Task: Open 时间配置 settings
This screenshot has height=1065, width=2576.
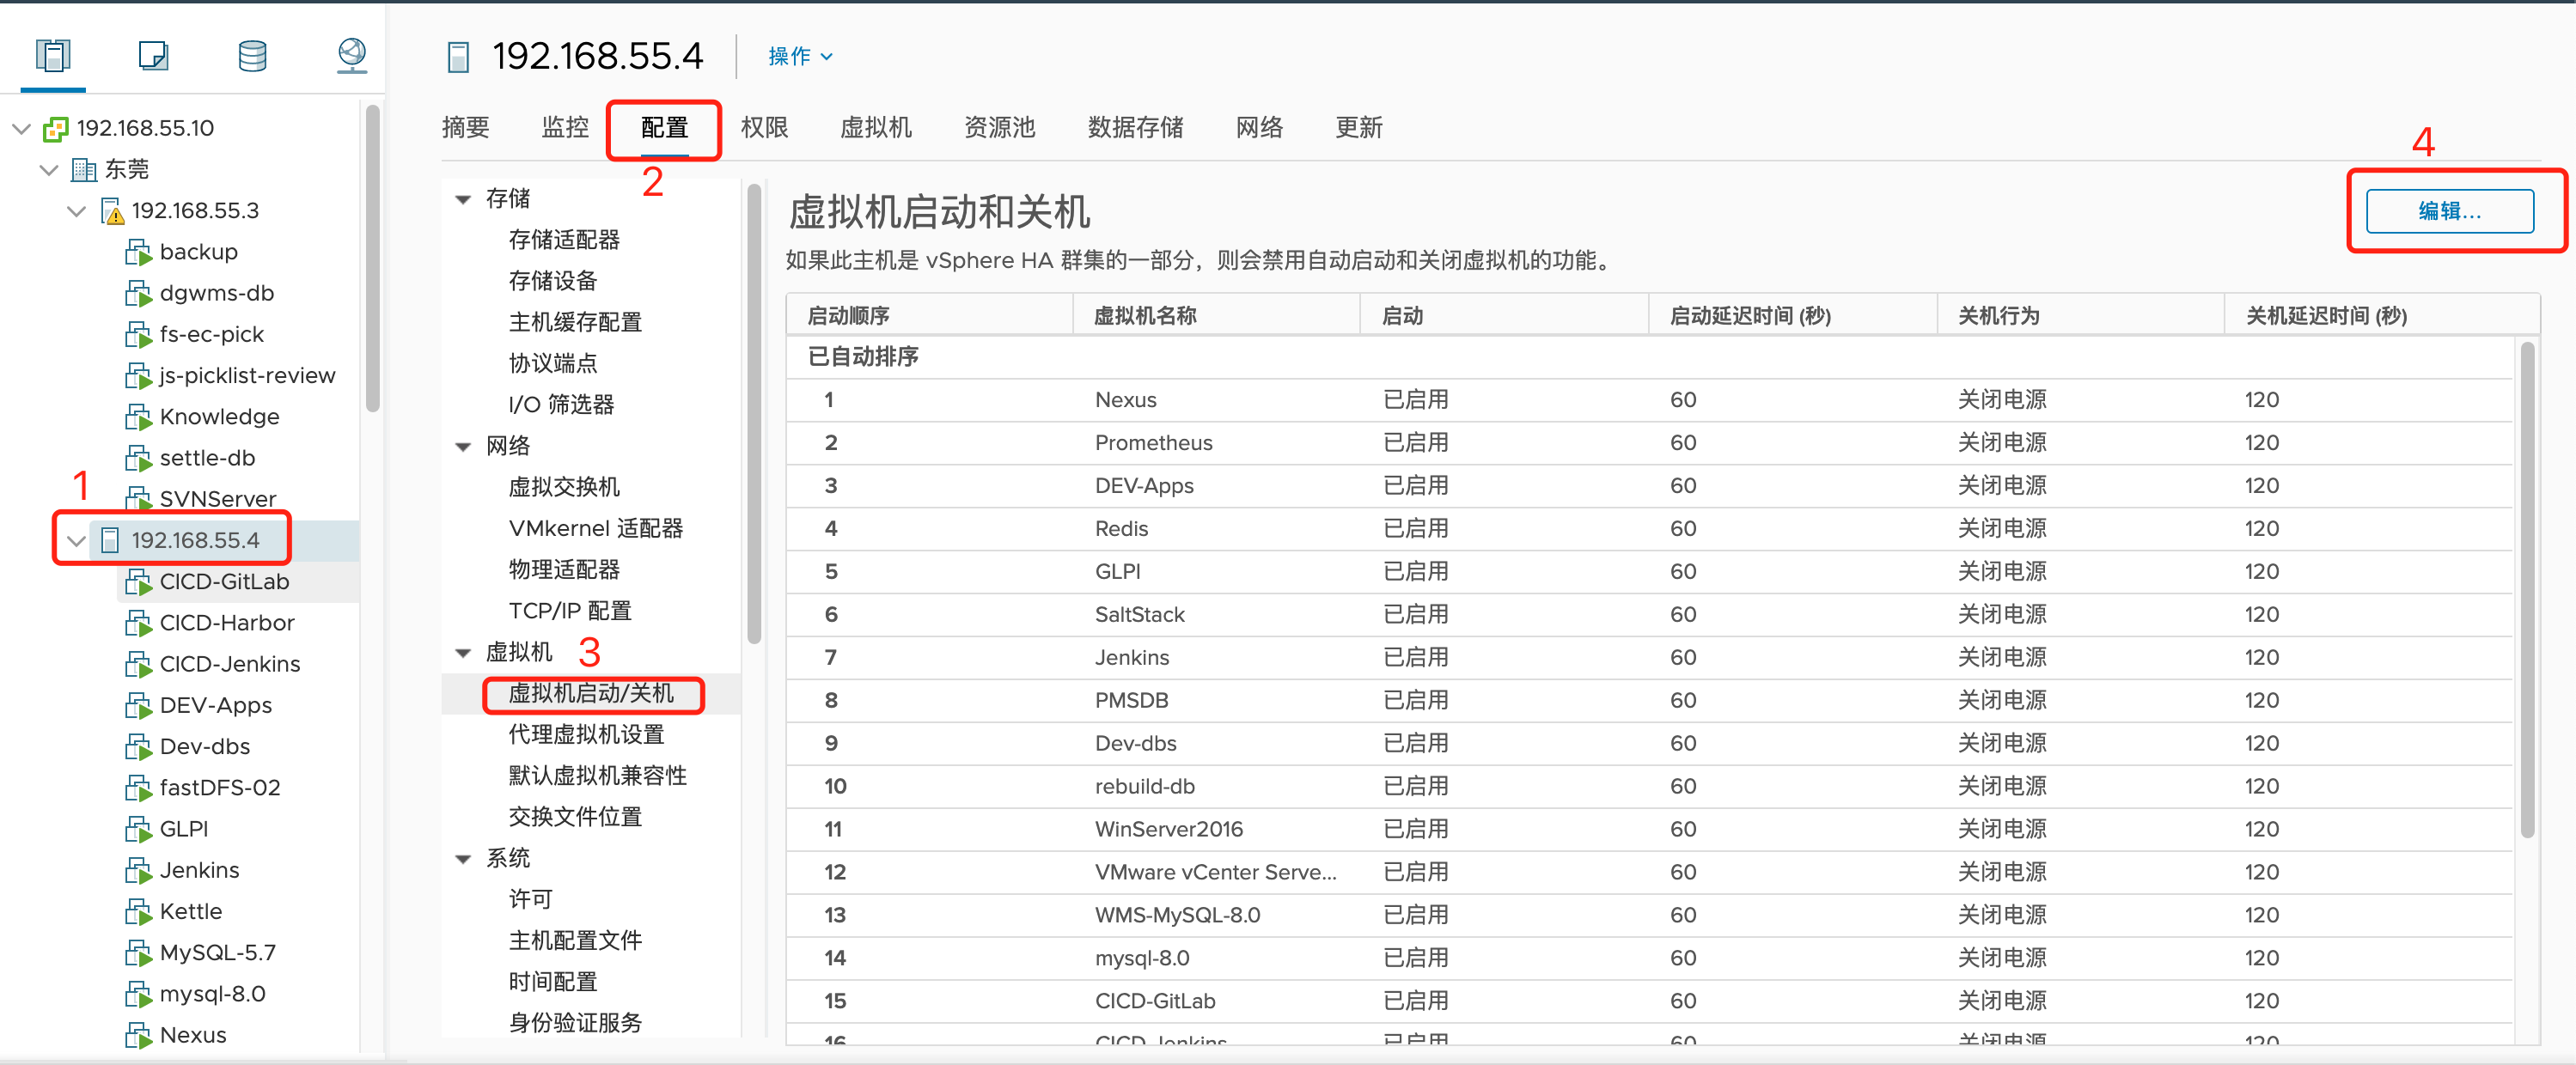Action: (x=552, y=982)
